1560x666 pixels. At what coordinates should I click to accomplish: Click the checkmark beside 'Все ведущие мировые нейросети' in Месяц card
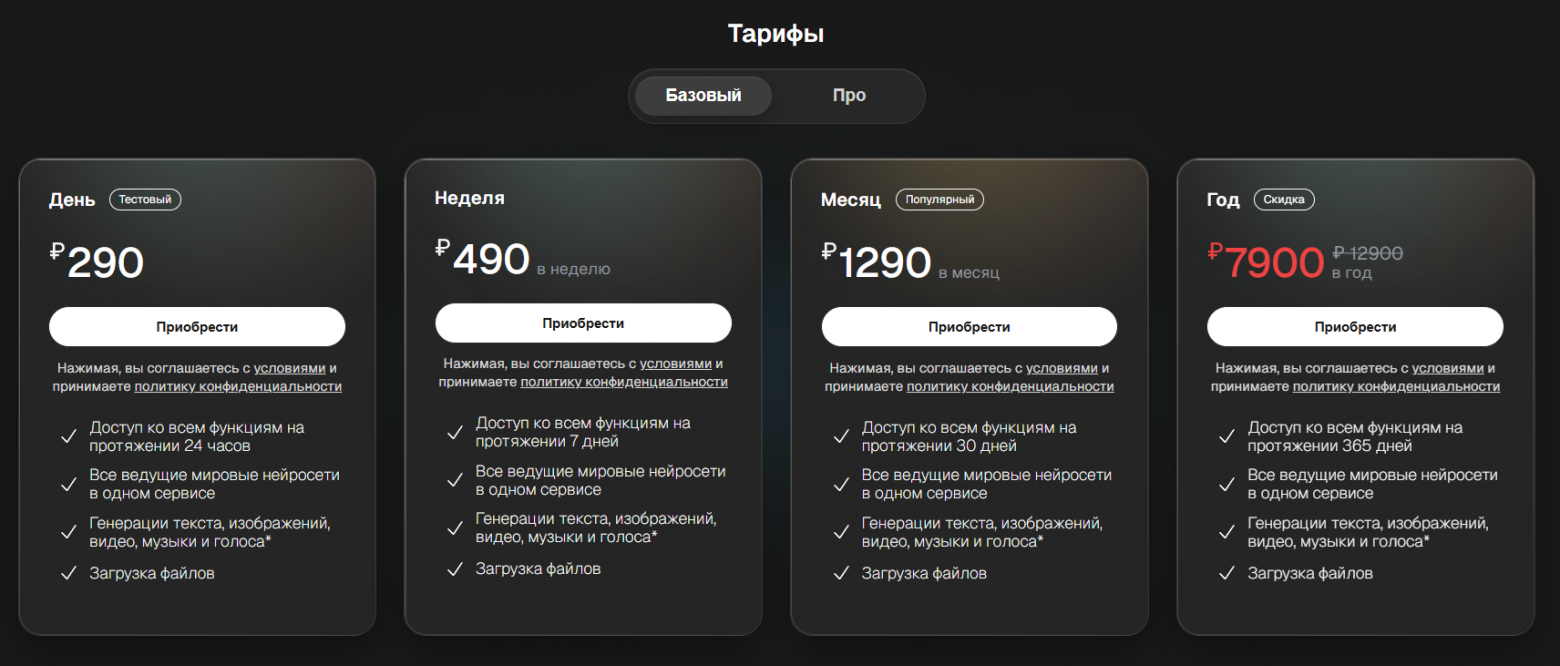point(841,481)
